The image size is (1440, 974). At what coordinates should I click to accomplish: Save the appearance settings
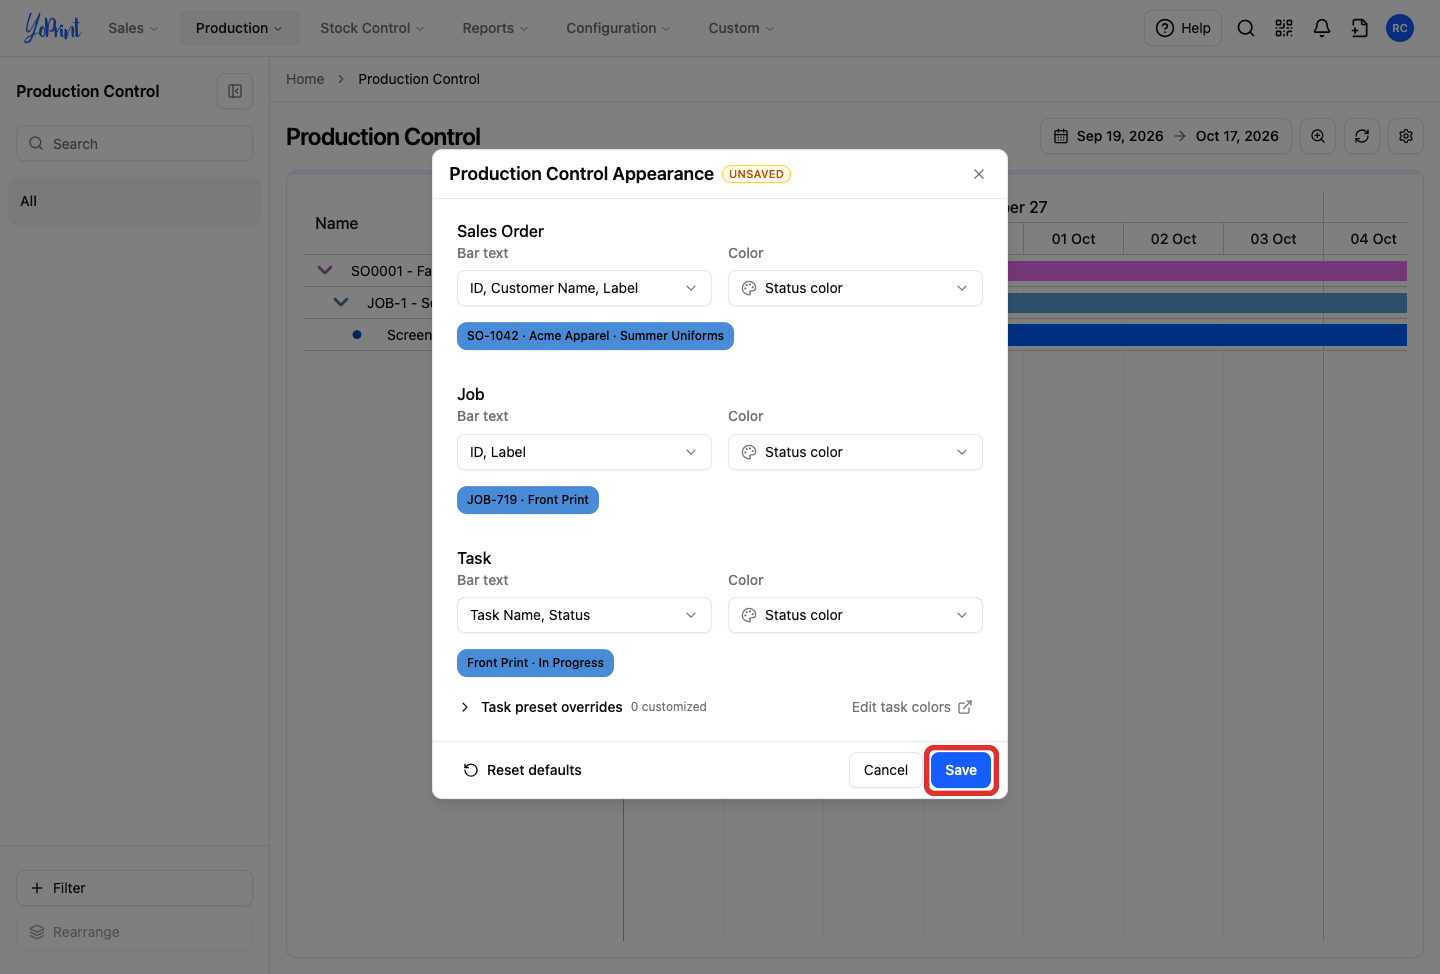961,770
